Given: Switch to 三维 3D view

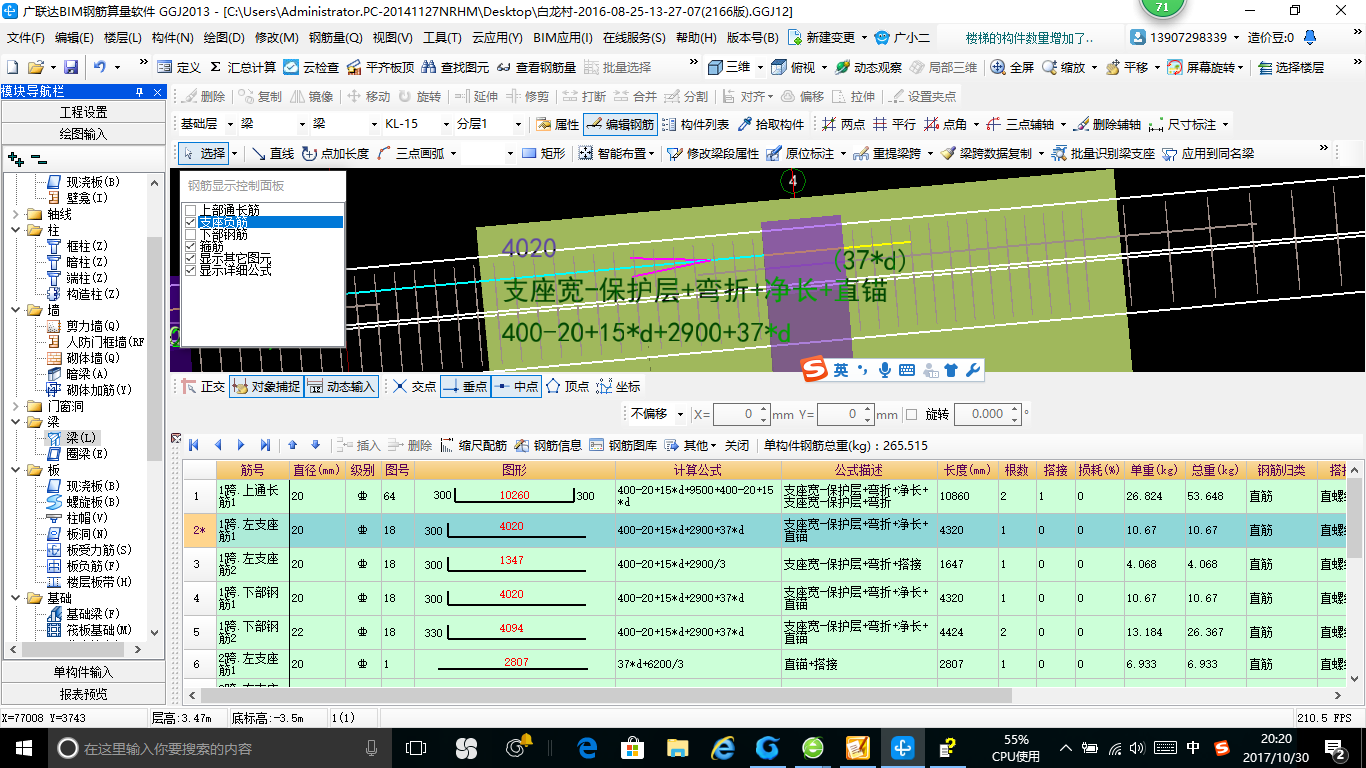Looking at the screenshot, I should click(x=729, y=67).
